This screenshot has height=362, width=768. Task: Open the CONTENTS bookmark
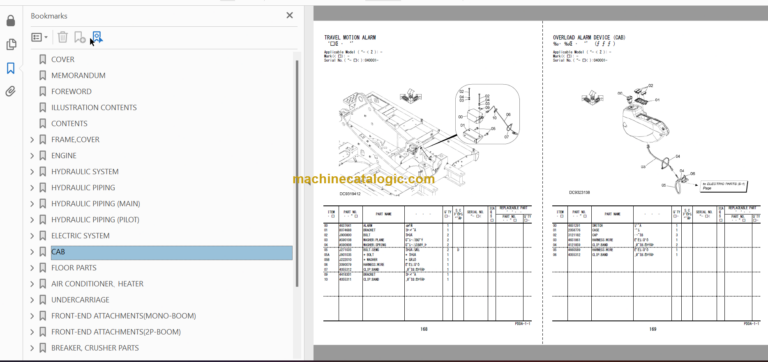point(69,123)
